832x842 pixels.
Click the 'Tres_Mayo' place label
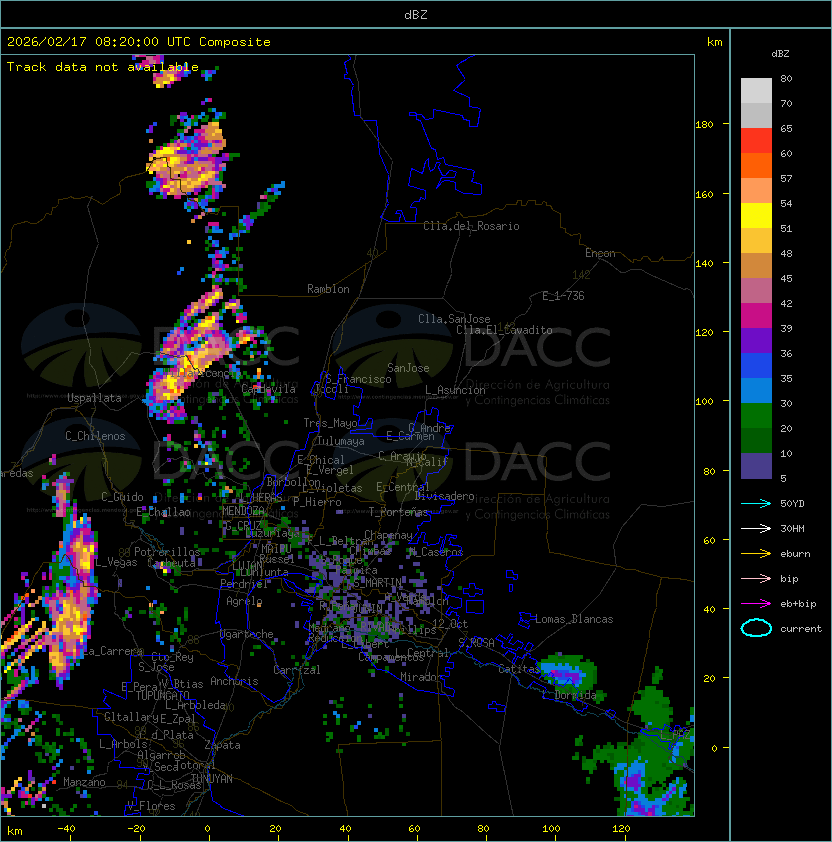pos(330,423)
